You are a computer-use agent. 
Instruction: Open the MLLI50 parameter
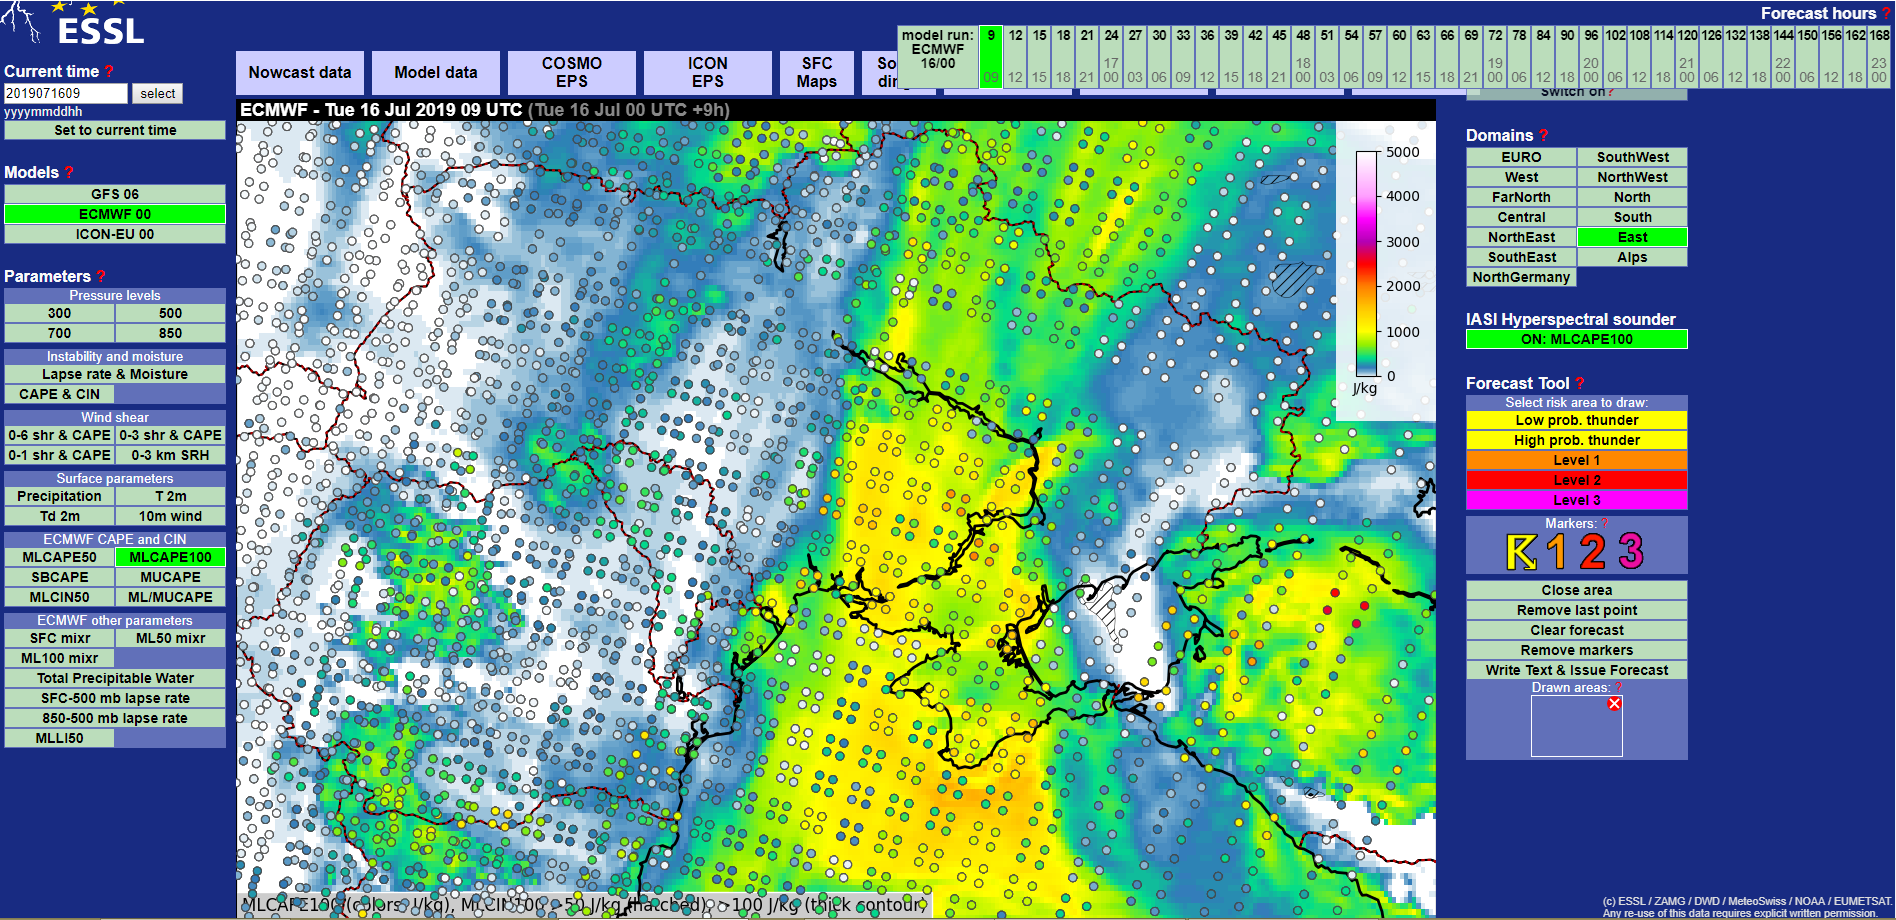point(60,738)
